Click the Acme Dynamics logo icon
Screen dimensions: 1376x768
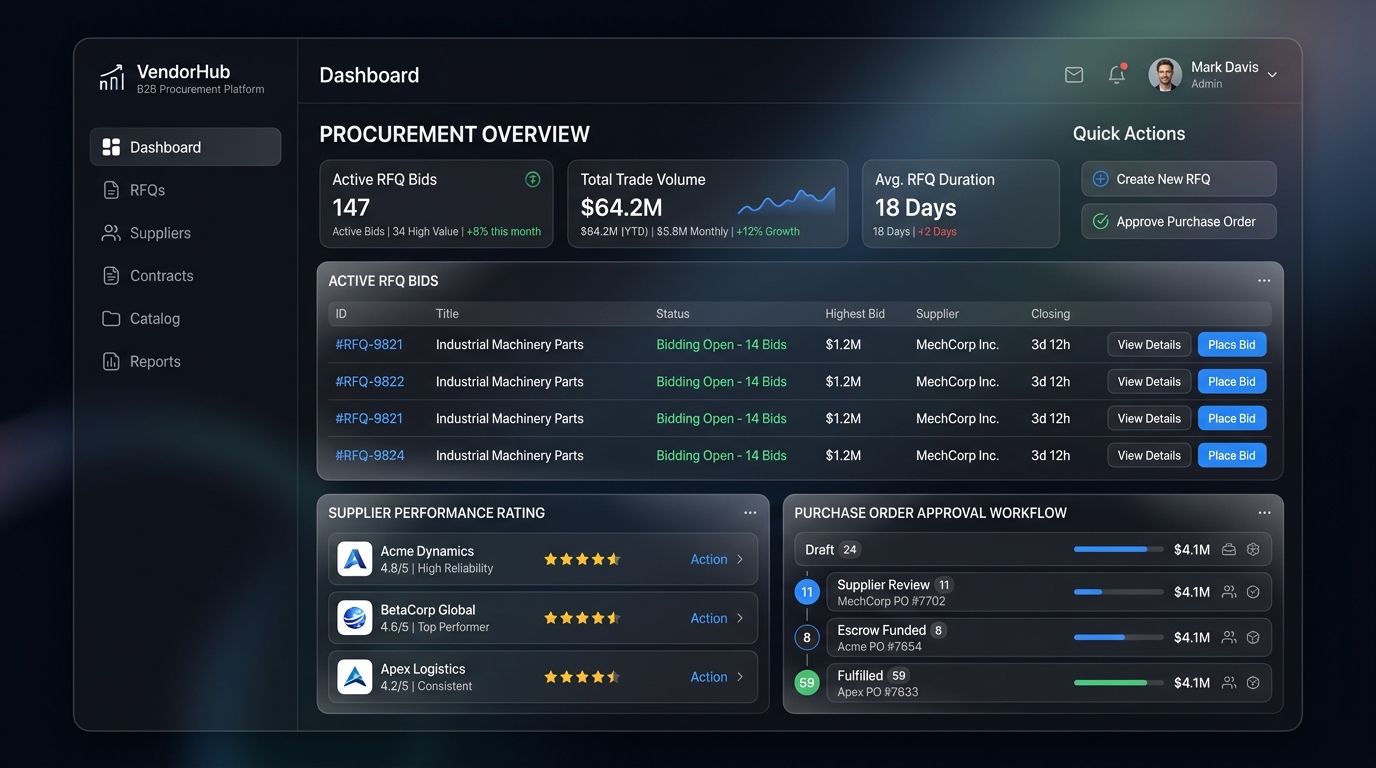click(355, 559)
